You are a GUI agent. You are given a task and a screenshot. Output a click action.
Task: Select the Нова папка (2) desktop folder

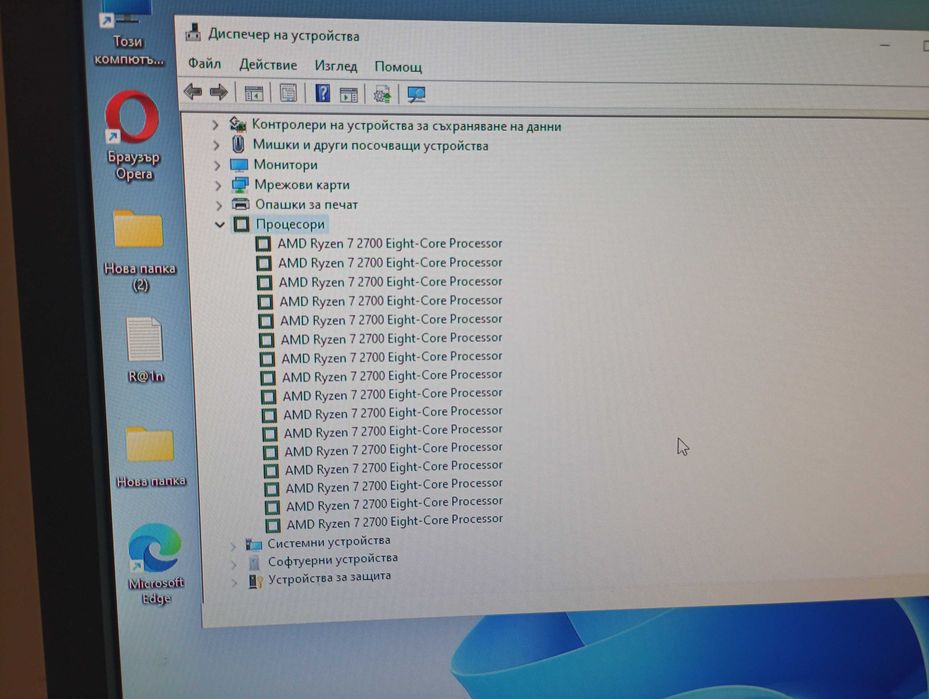tap(139, 252)
